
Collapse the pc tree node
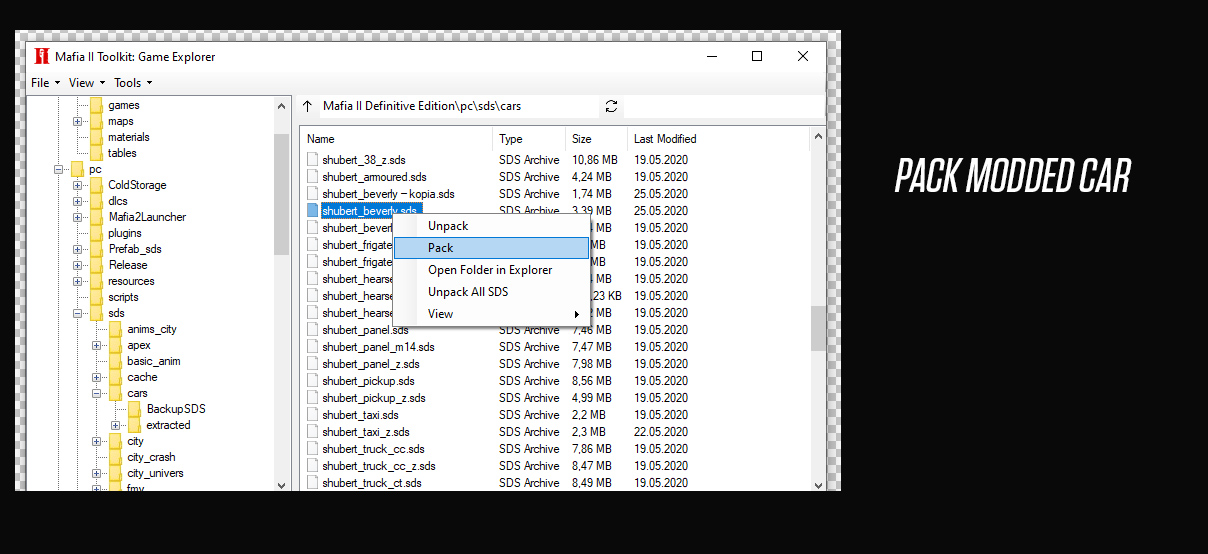[59, 169]
